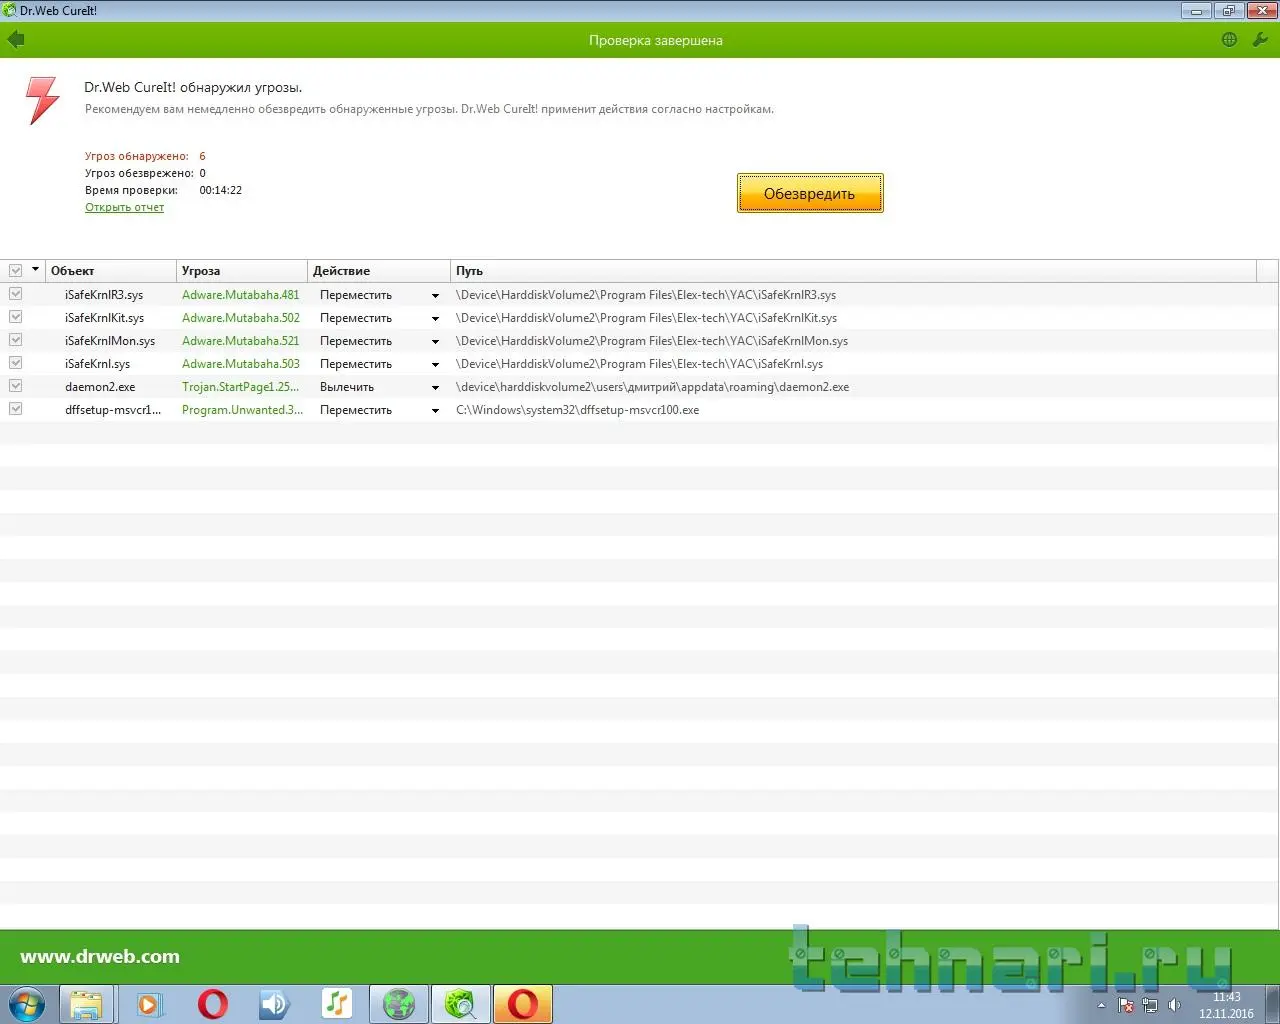This screenshot has width=1280, height=1024.
Task: Select the dffsetup-msvcr1... object name
Action: (113, 410)
